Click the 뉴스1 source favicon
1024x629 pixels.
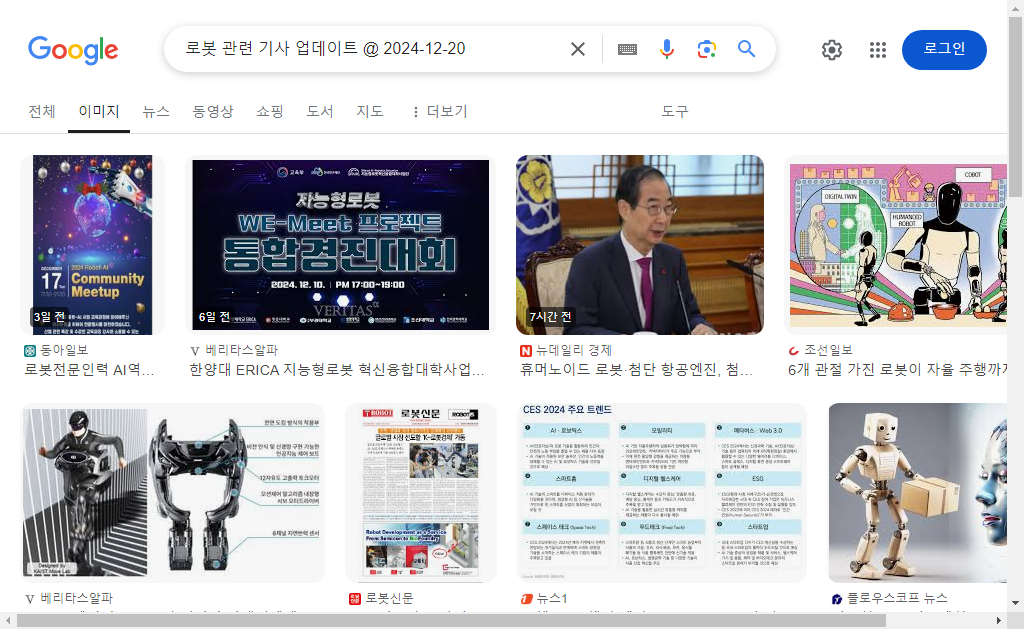[526, 598]
